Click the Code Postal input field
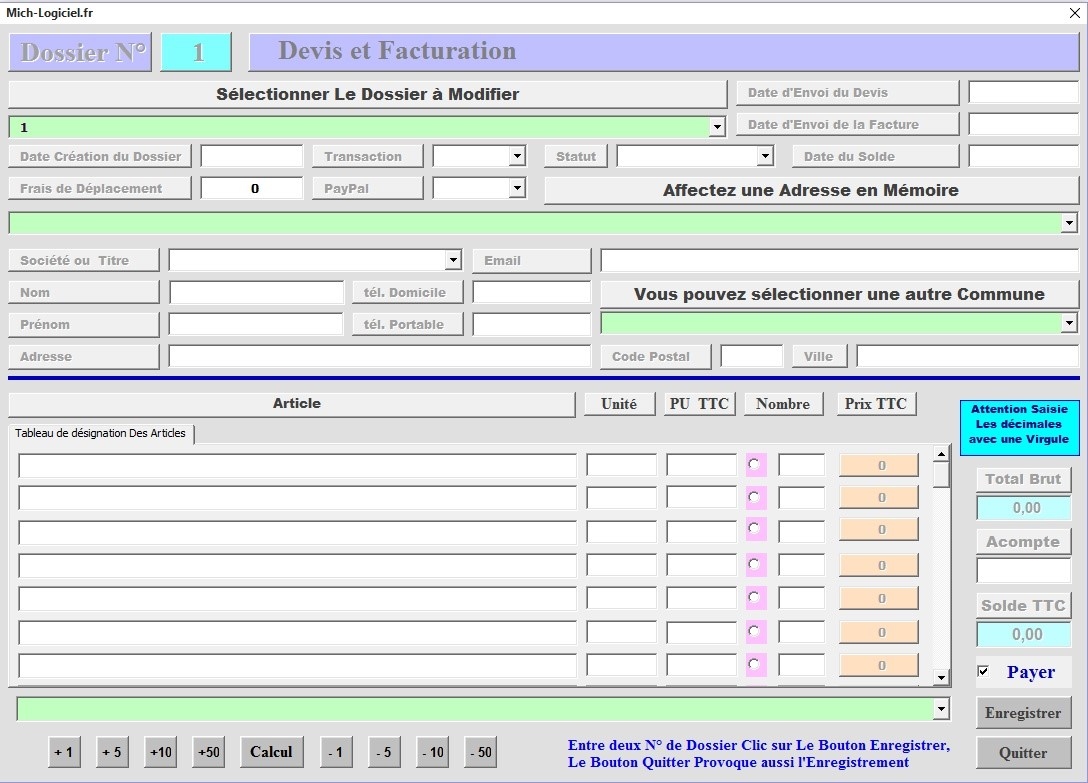The image size is (1088, 783). point(751,356)
